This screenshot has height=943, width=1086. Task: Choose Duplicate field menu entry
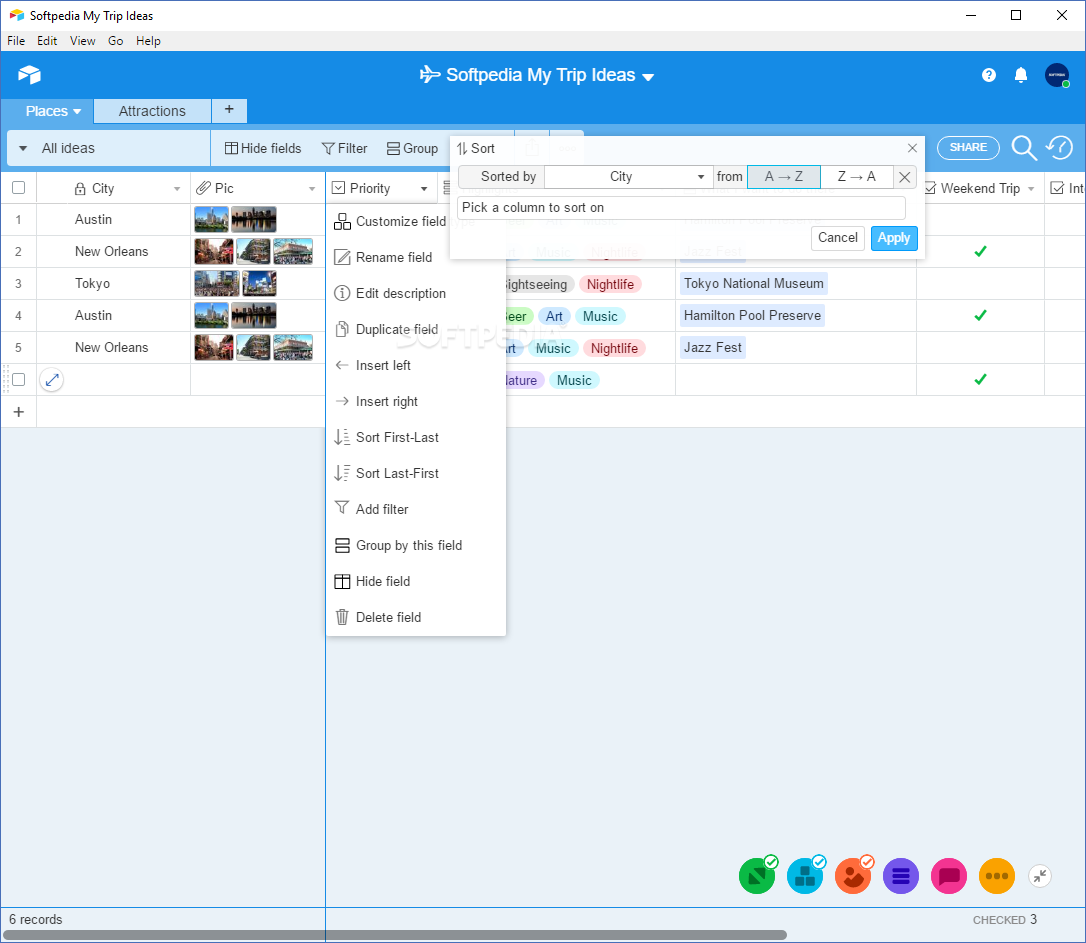point(416,330)
